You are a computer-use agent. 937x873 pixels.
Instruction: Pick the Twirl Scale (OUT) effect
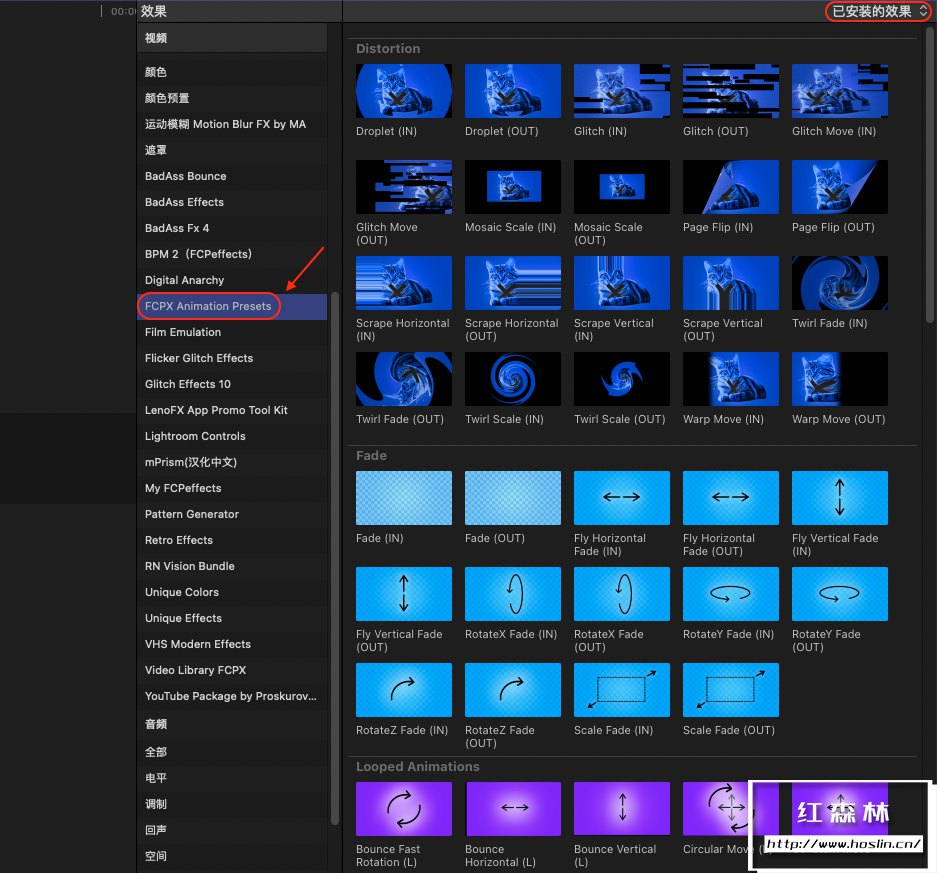pos(621,379)
